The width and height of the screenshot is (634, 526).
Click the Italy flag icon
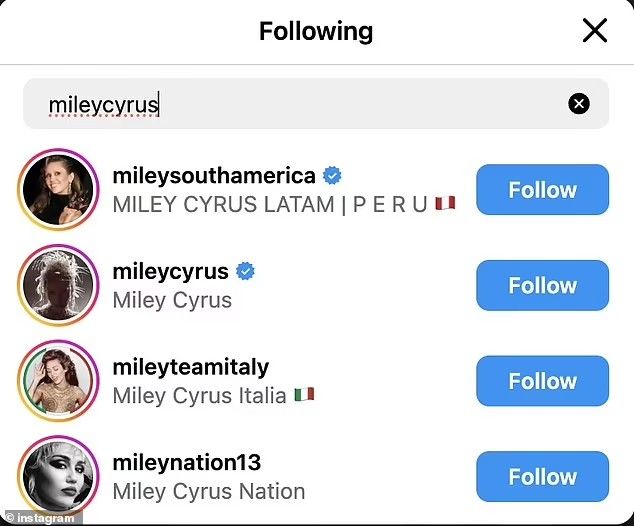304,395
